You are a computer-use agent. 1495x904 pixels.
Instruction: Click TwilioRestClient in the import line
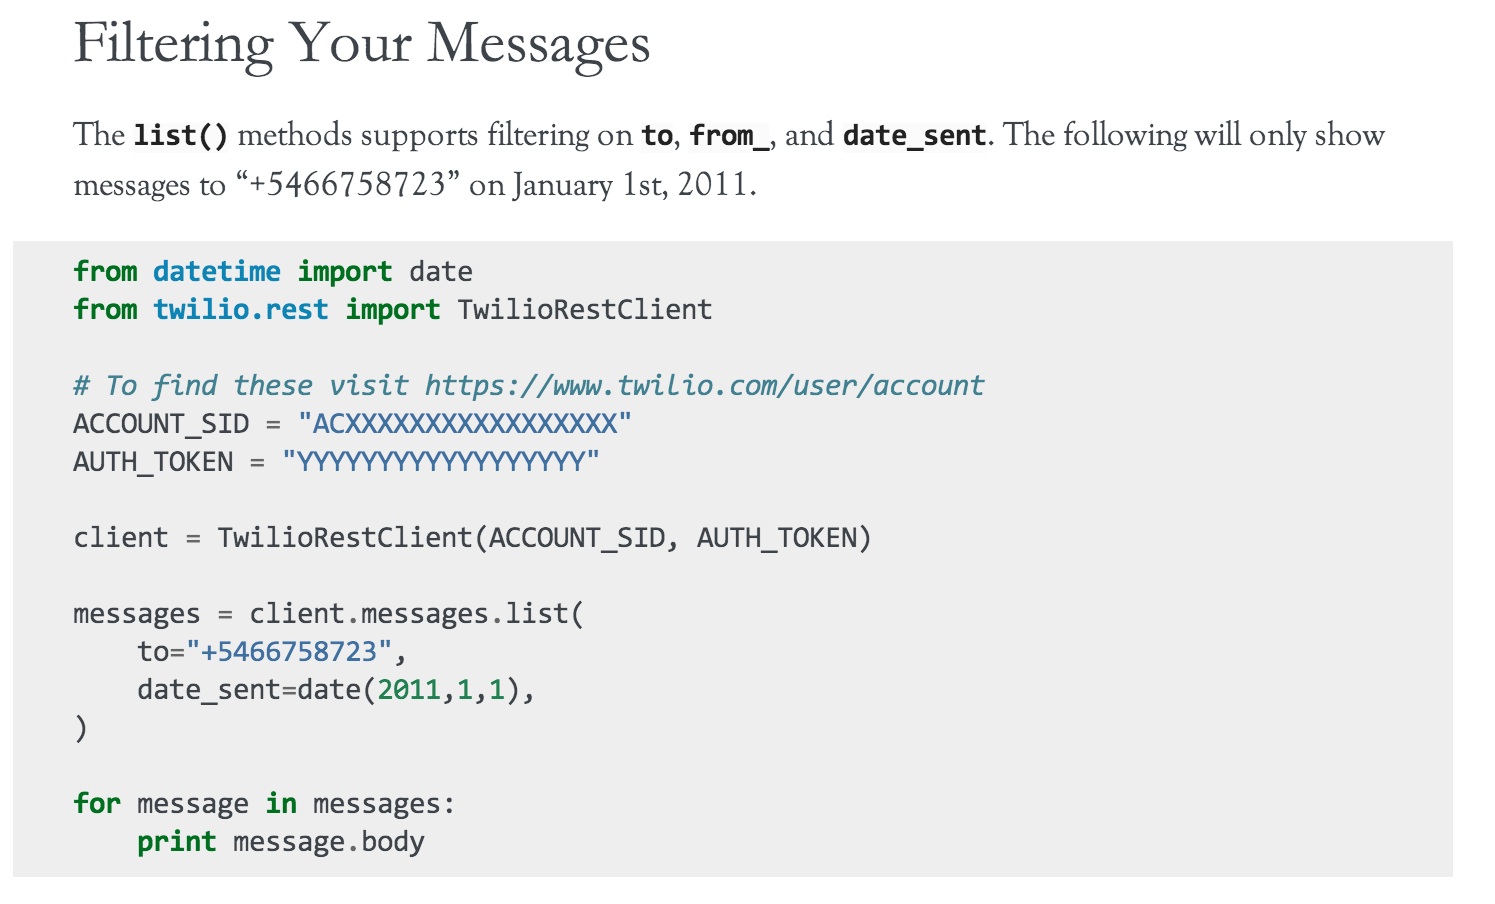click(x=585, y=310)
